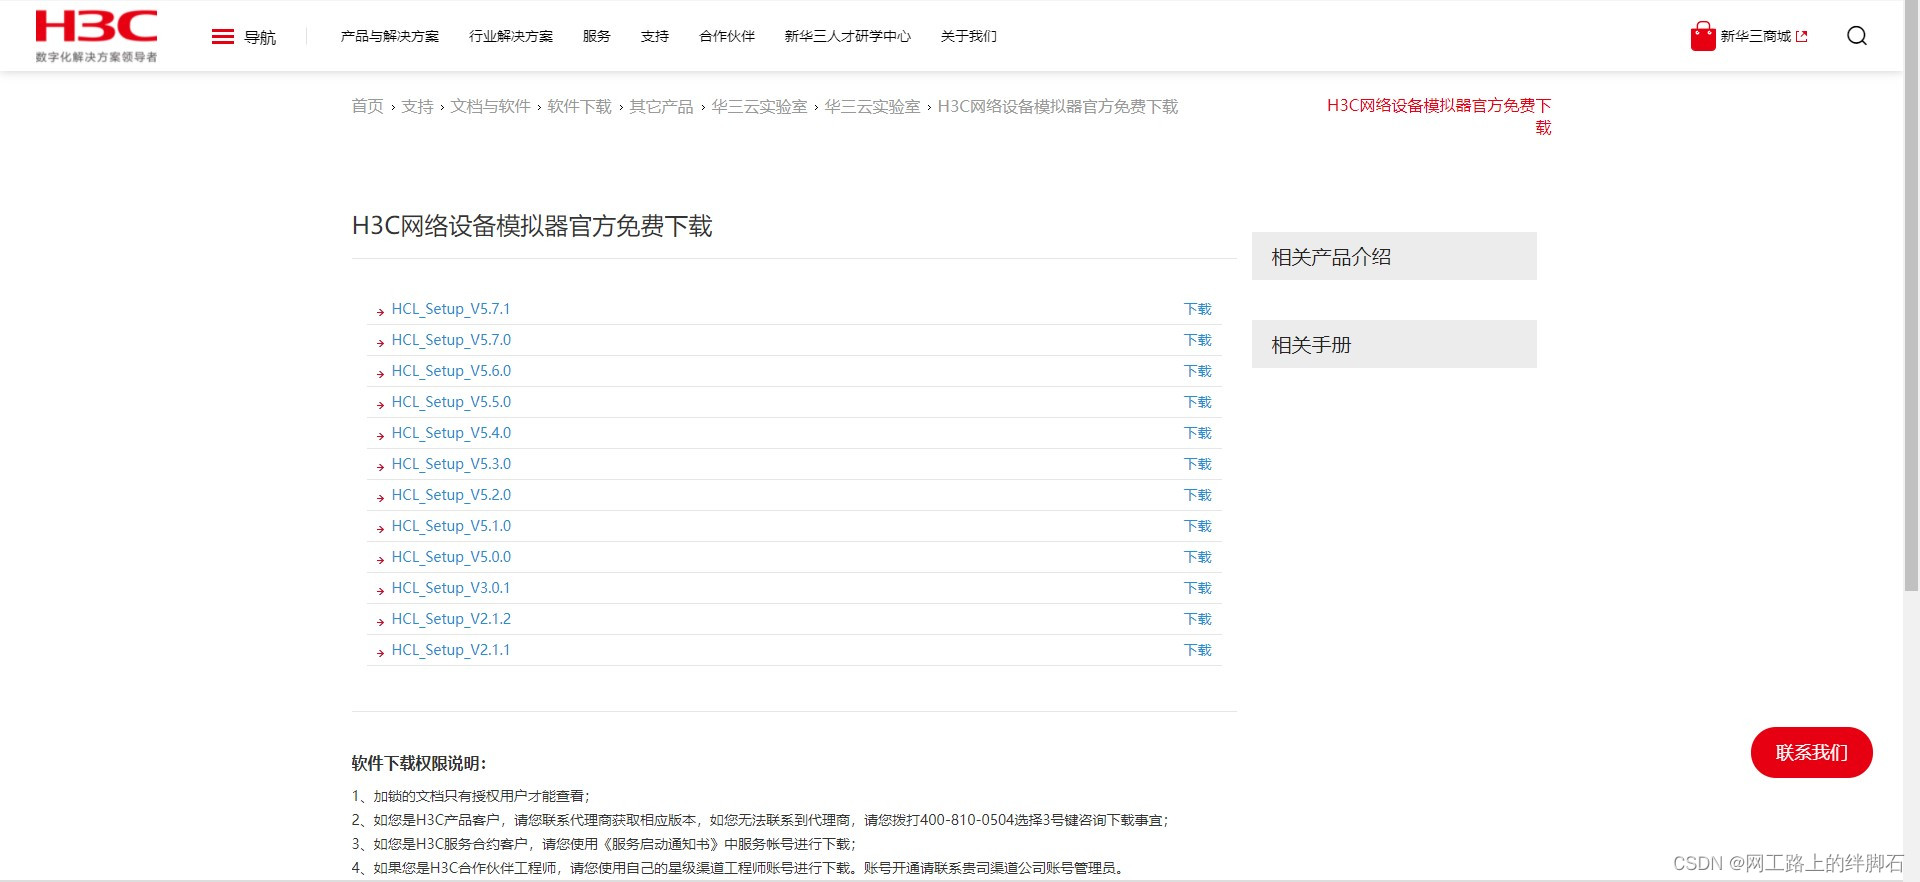Click 文档与软件 in breadcrumb

(x=490, y=106)
